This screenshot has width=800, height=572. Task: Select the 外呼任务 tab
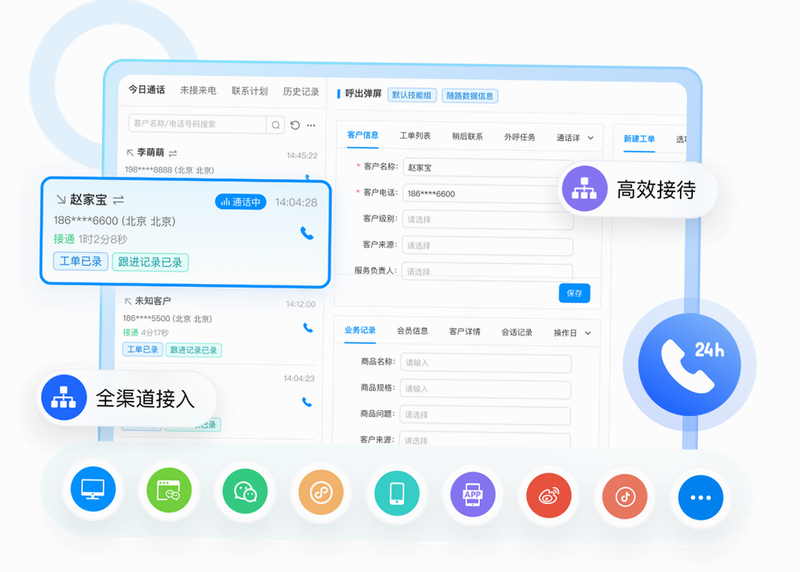(519, 137)
